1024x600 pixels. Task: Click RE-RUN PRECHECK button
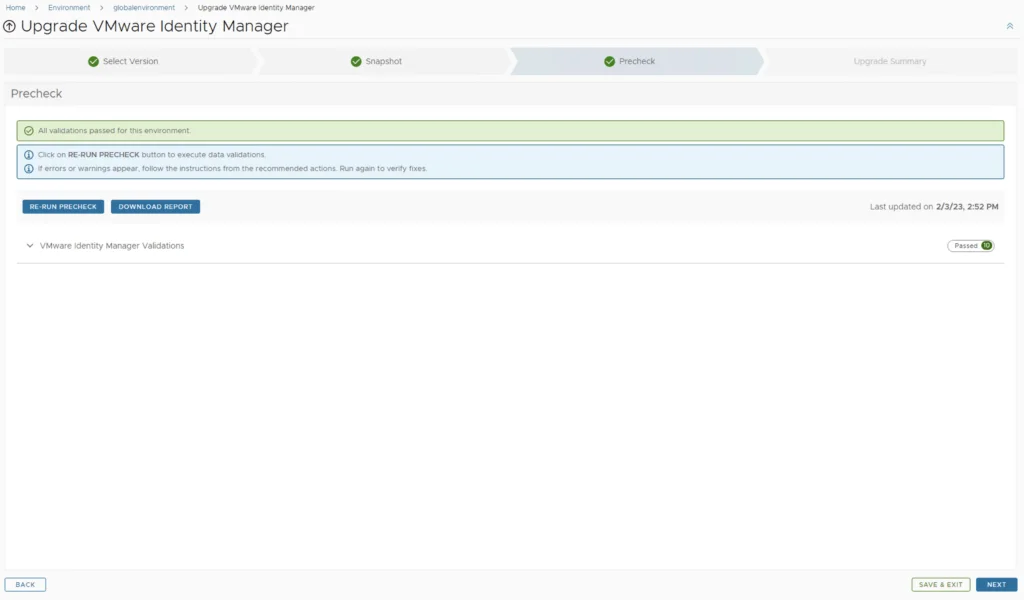(x=63, y=206)
